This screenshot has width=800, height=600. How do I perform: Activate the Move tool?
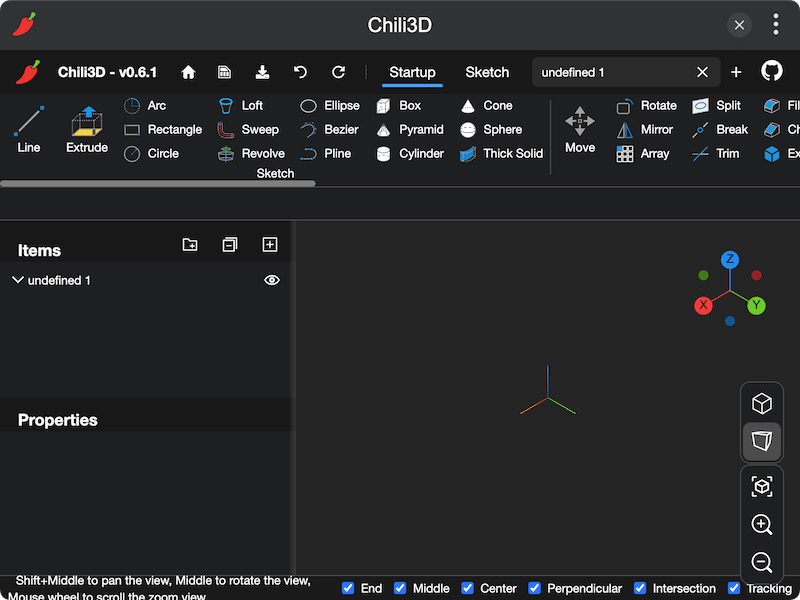tap(580, 130)
